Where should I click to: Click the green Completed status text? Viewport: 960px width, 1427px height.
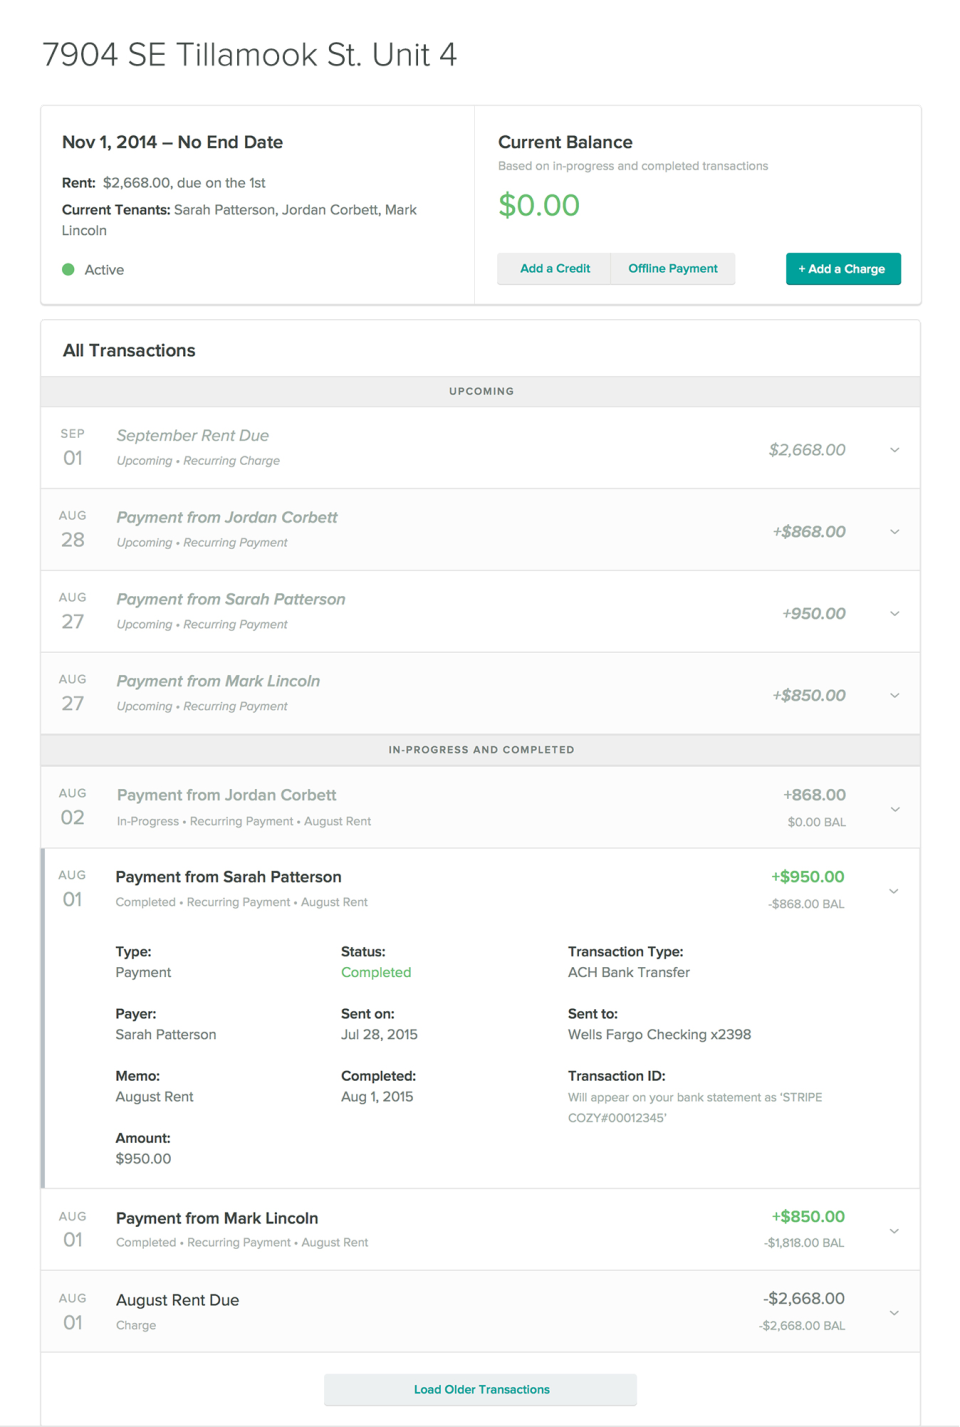(x=376, y=972)
